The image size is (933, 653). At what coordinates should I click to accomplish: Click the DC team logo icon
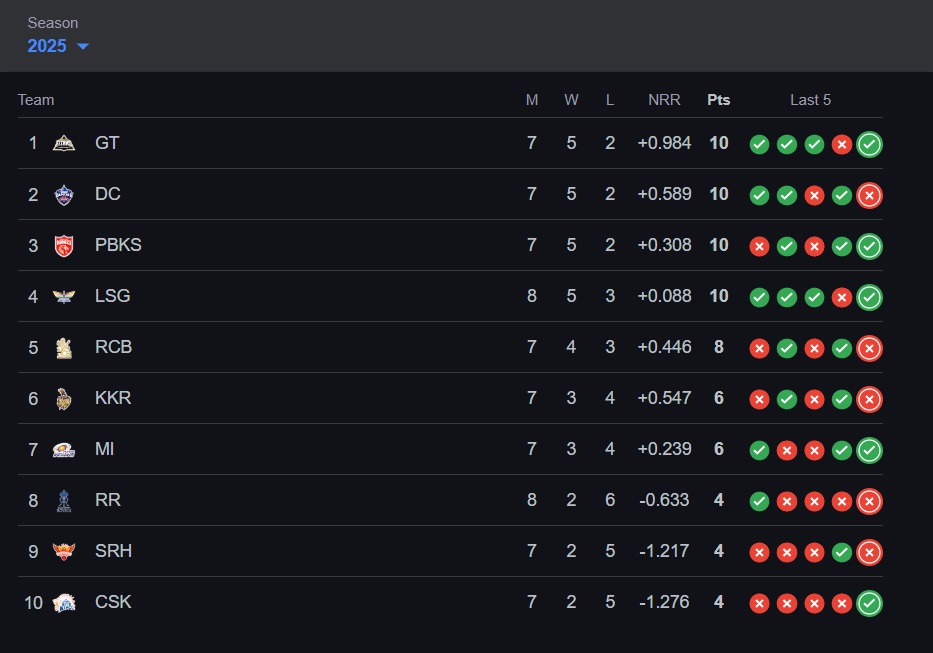(64, 194)
